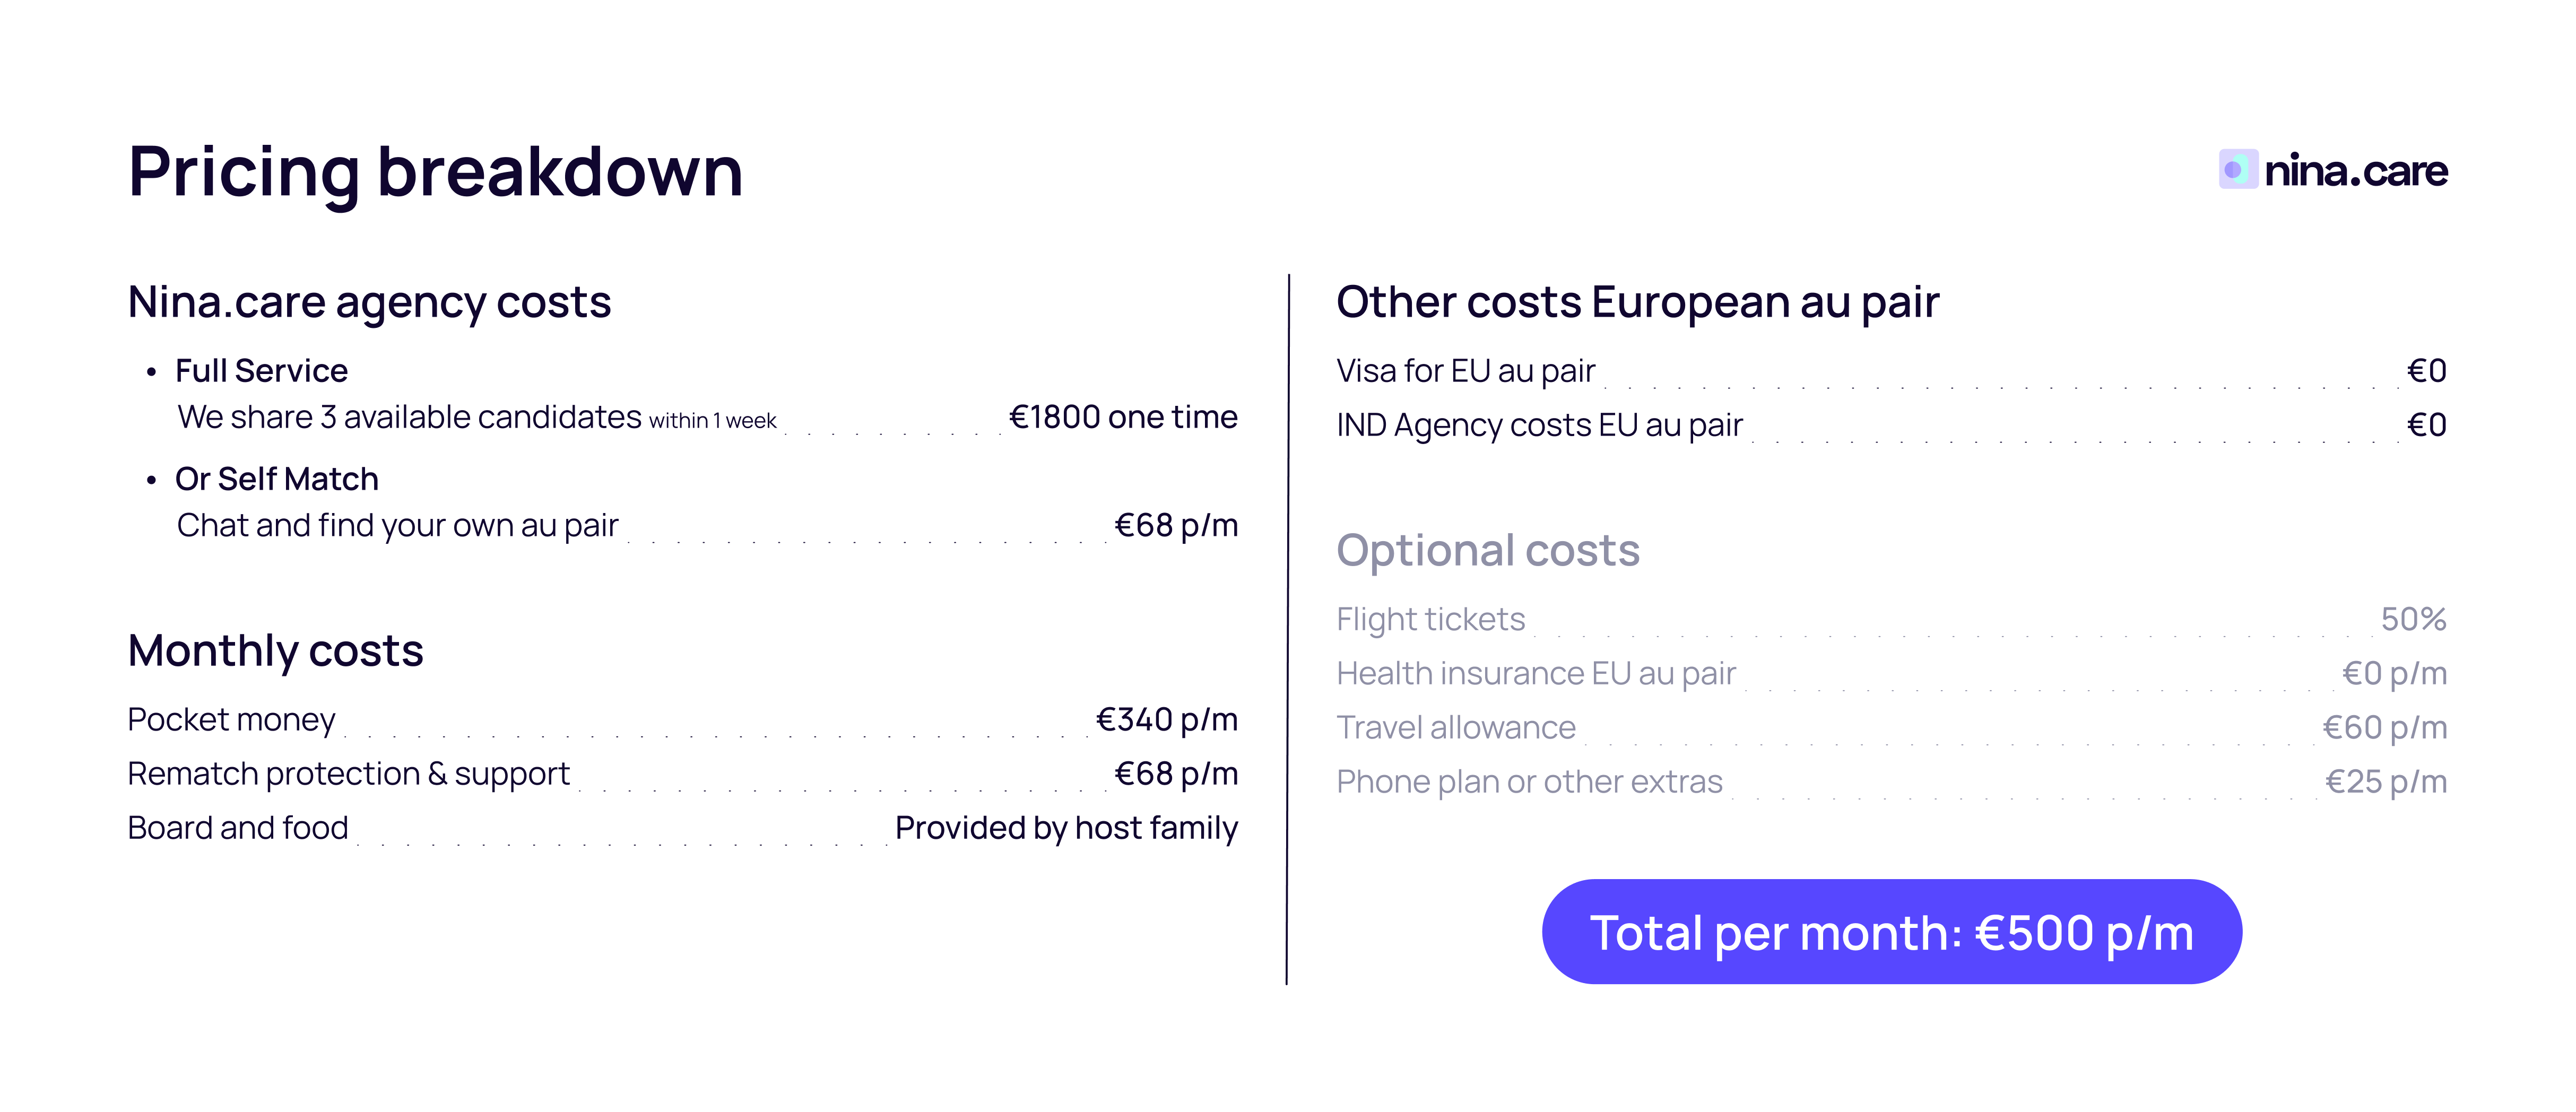The height and width of the screenshot is (1112, 2576).
Task: Click the €1800 one time price
Action: point(1122,417)
